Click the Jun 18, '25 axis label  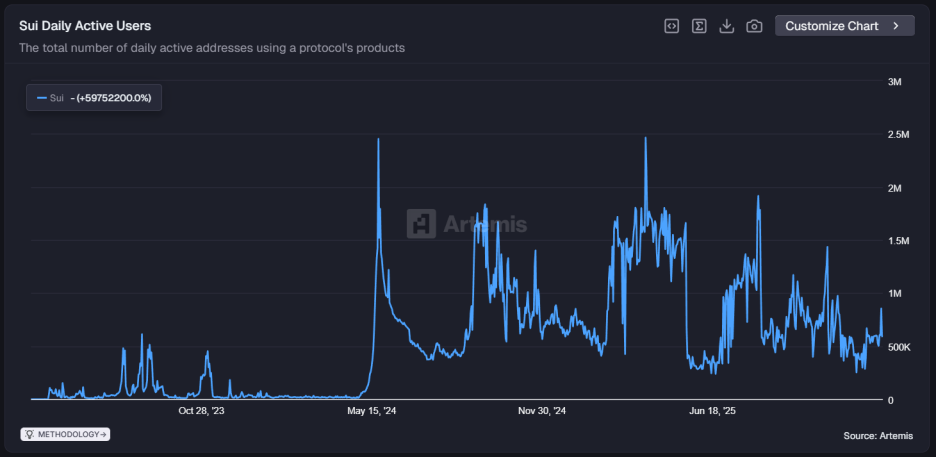click(x=713, y=410)
